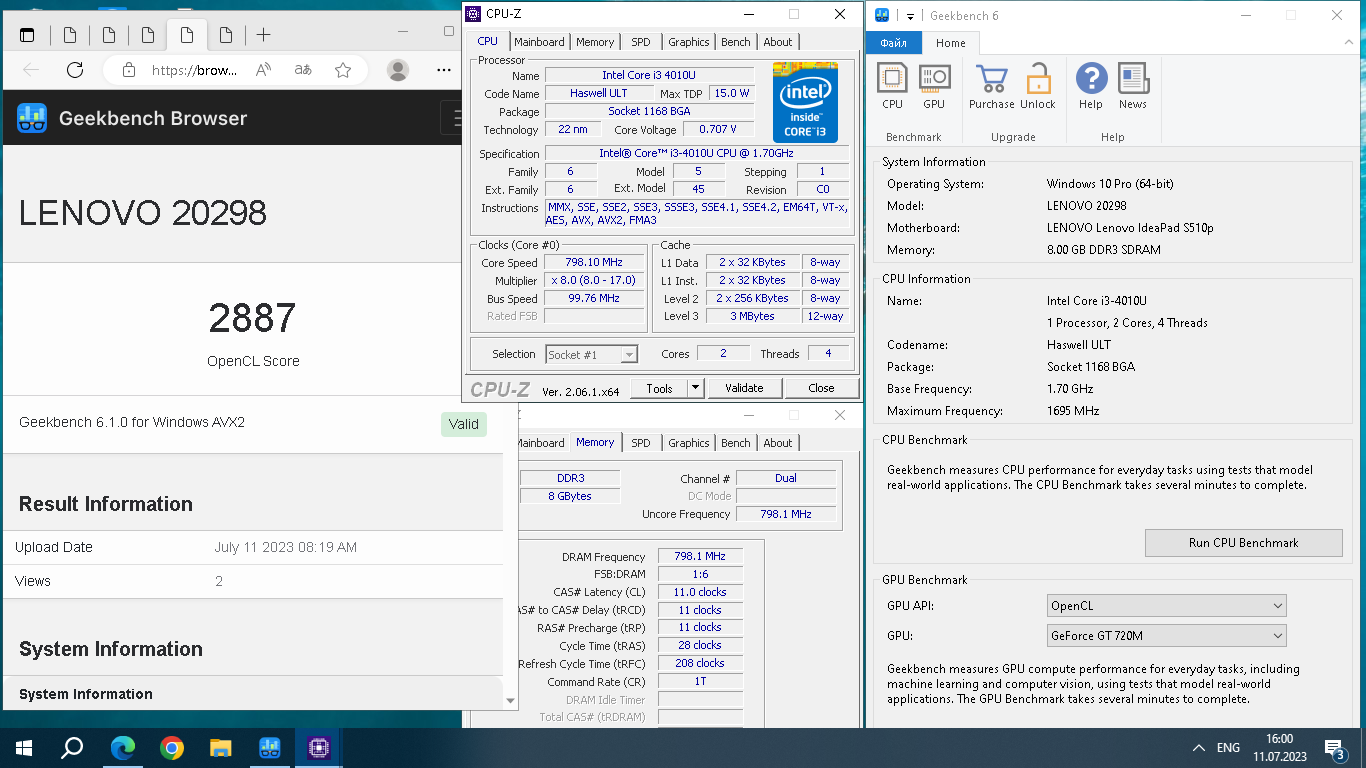The image size is (1366, 768).
Task: Select the Home ribbon tab
Action: [x=950, y=43]
